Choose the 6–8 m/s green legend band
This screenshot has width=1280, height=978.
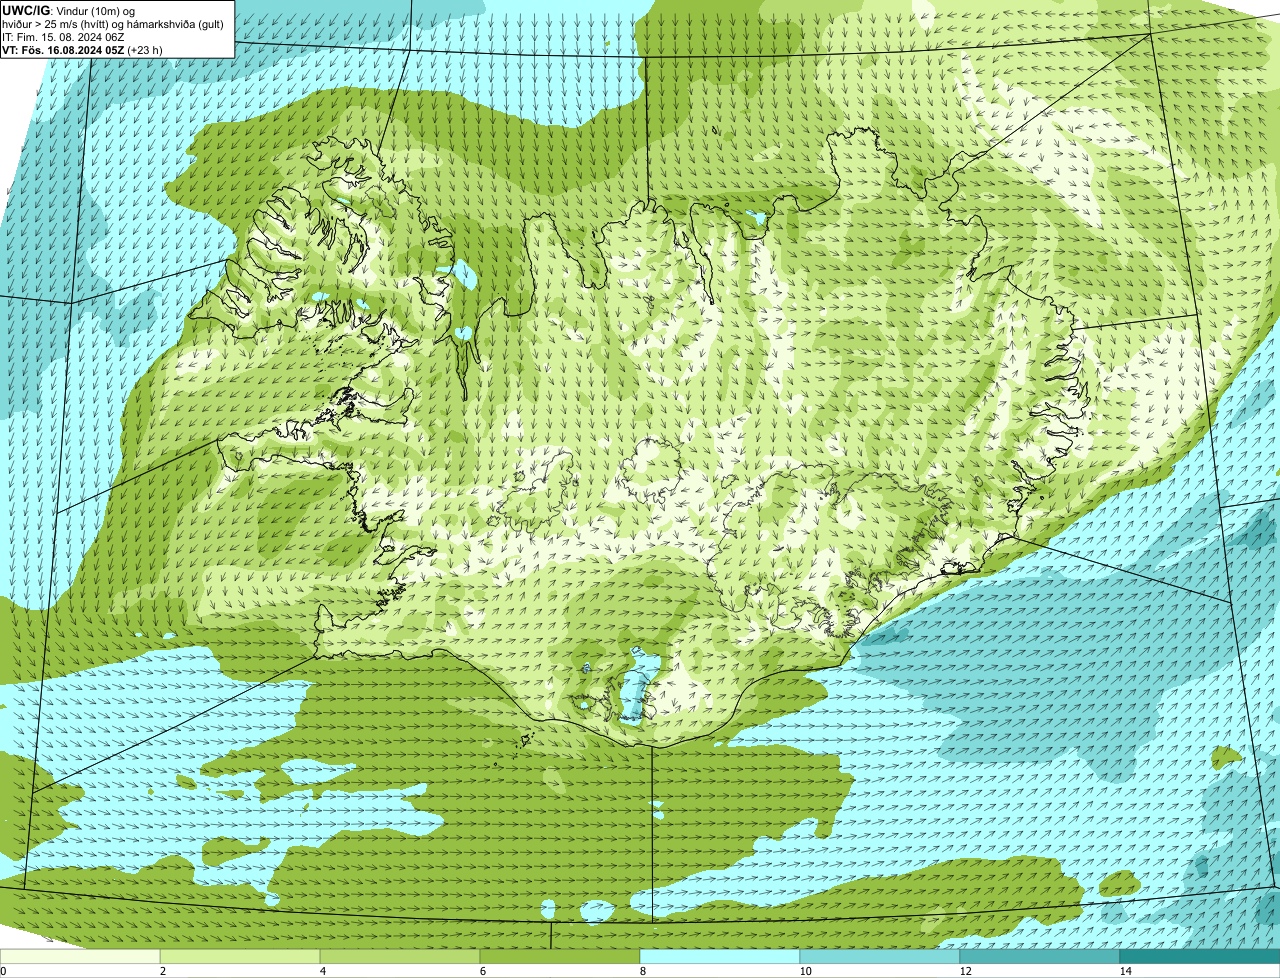tap(560, 956)
